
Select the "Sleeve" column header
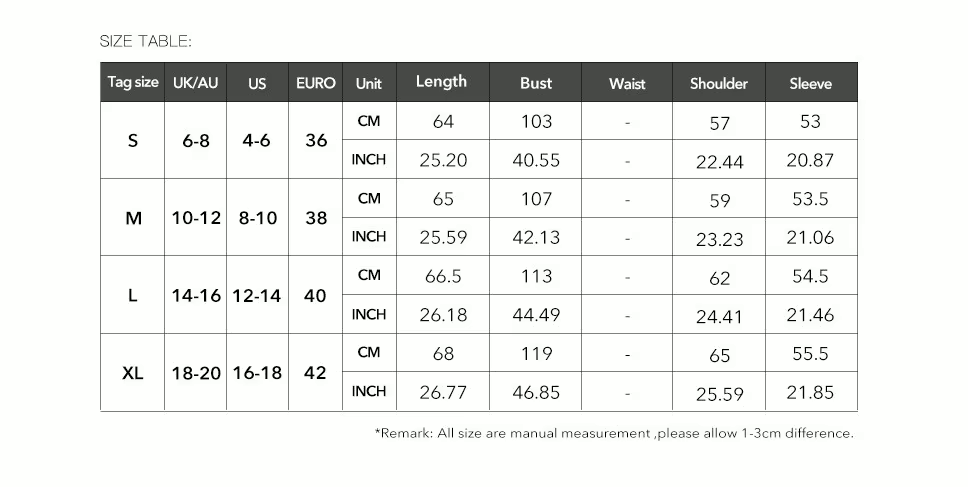(x=810, y=84)
